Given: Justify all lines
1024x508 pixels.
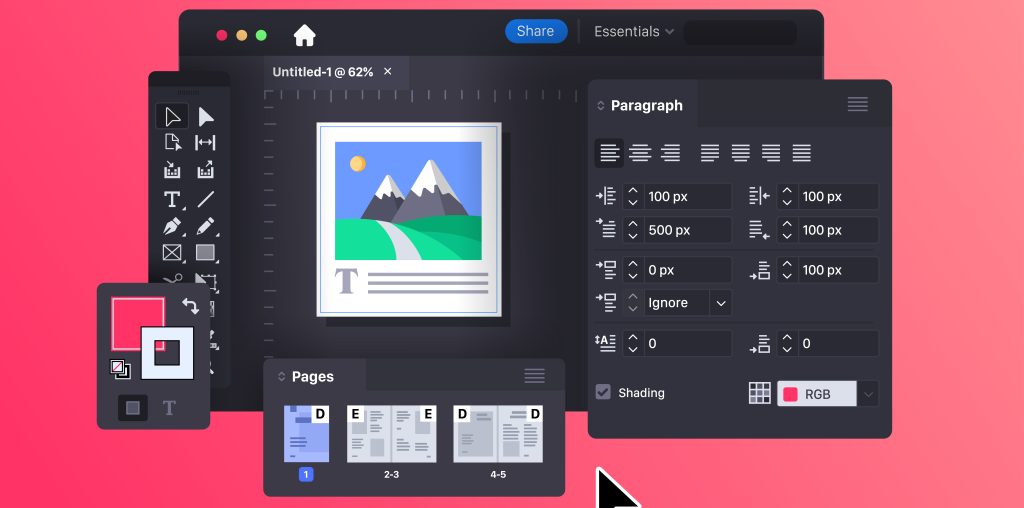Looking at the screenshot, I should tap(802, 153).
